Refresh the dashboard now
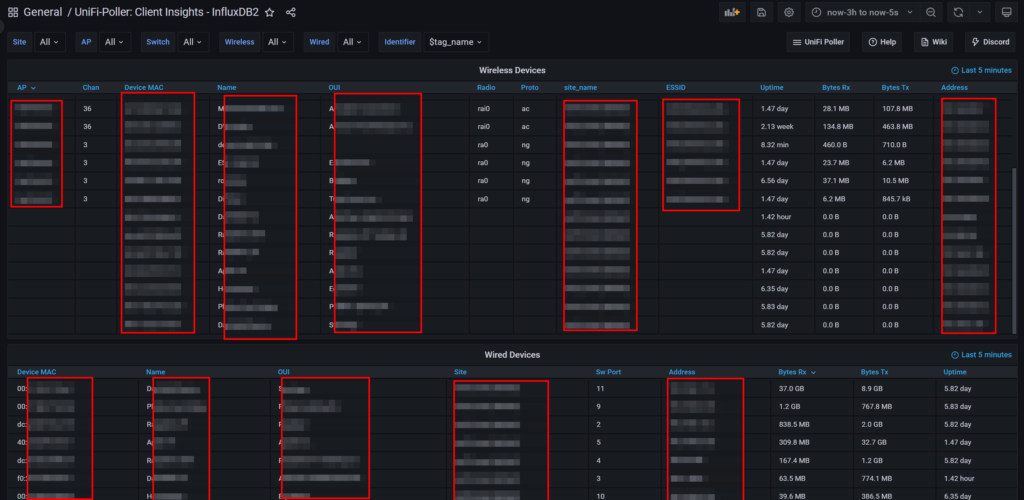The image size is (1024, 500). tap(958, 12)
